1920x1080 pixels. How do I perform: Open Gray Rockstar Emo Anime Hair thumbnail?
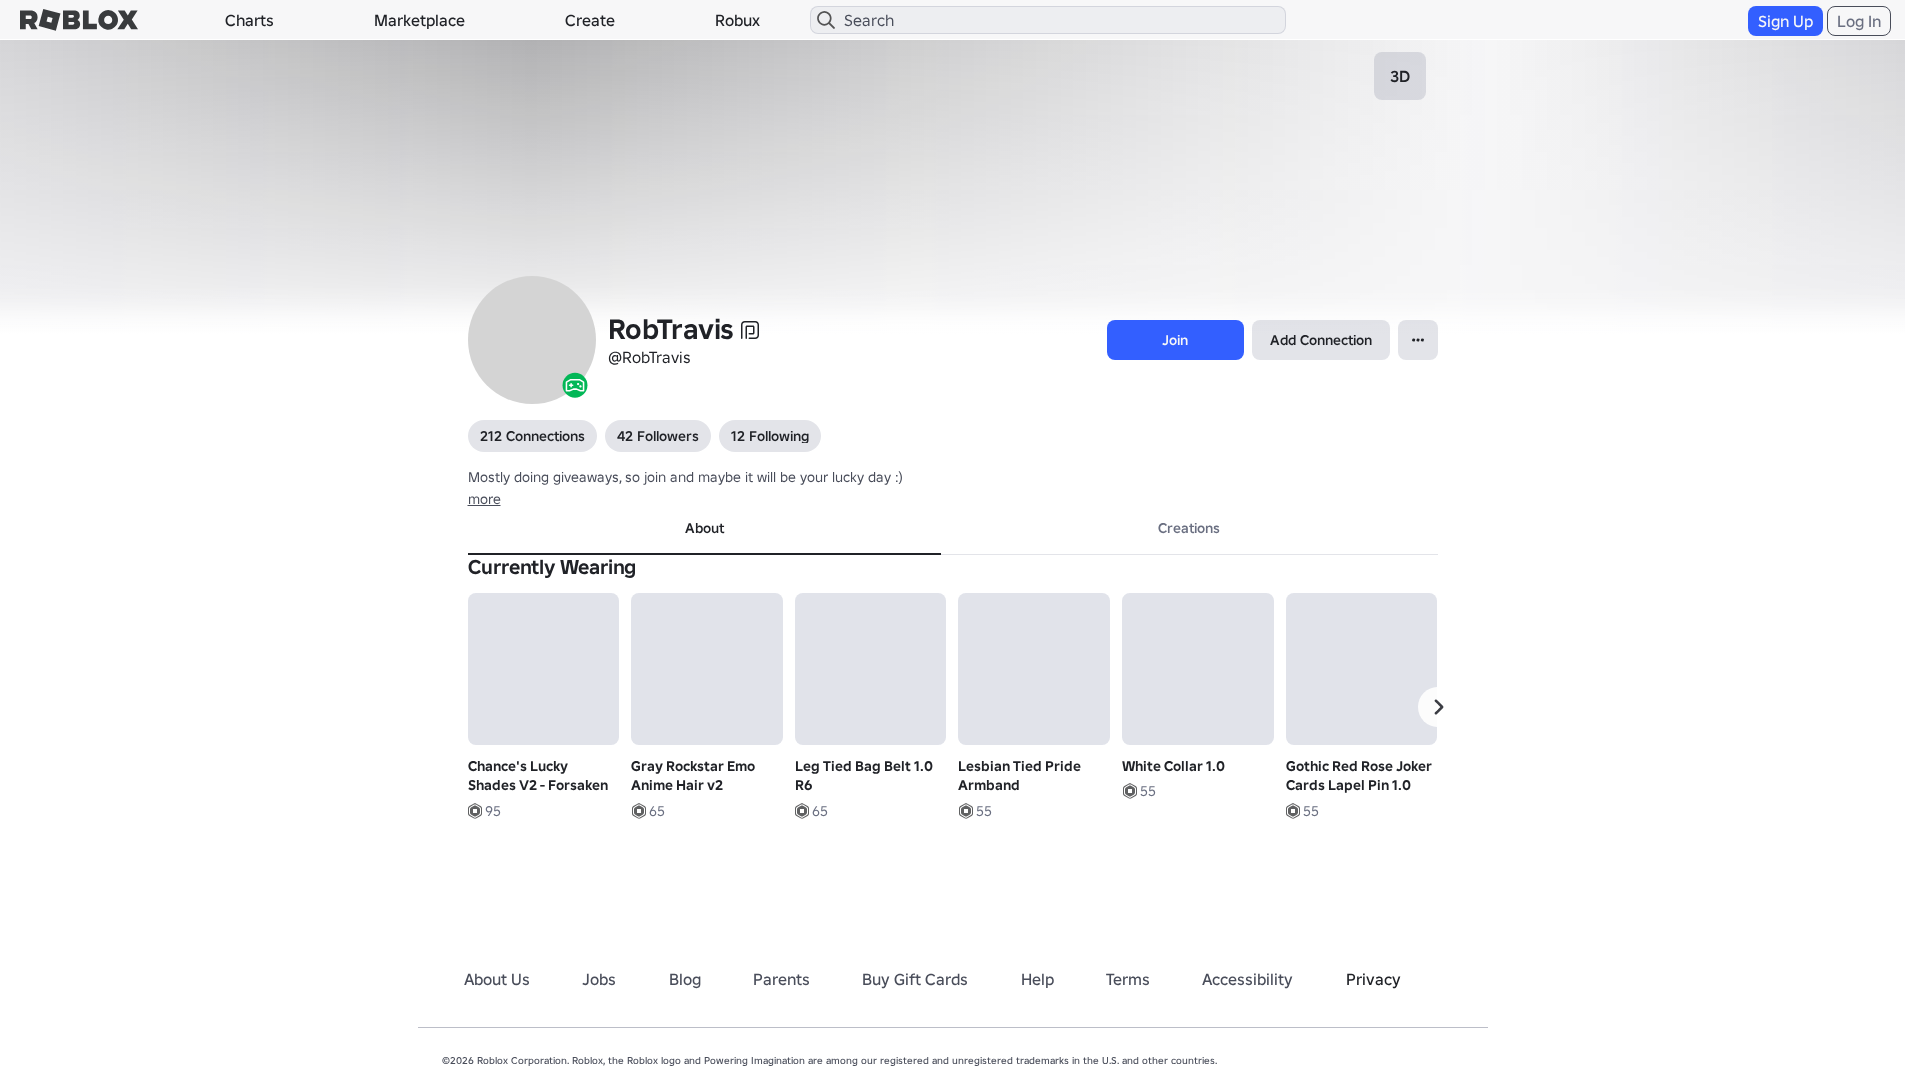click(x=707, y=669)
